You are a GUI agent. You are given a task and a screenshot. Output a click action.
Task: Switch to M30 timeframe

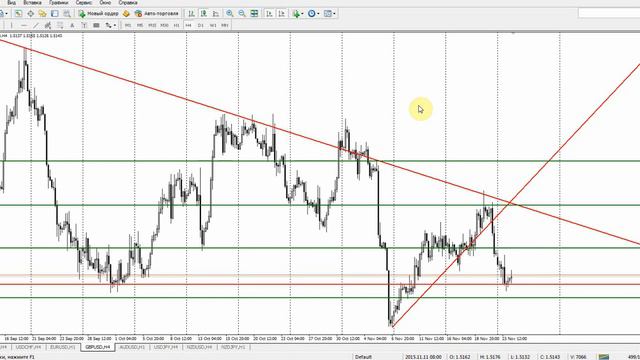pyautogui.click(x=164, y=25)
